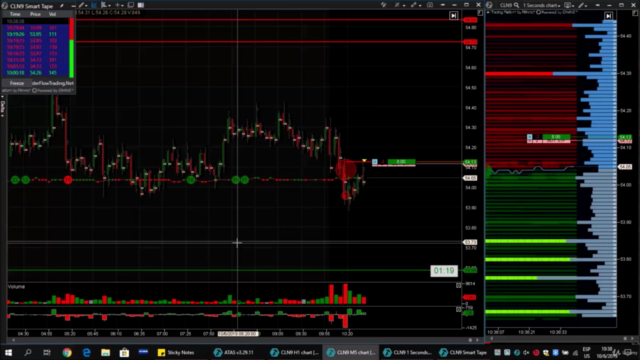Click the small note icon above Seconds chart scale
Image resolution: width=640 pixels, height=360 pixels.
(x=635, y=13)
